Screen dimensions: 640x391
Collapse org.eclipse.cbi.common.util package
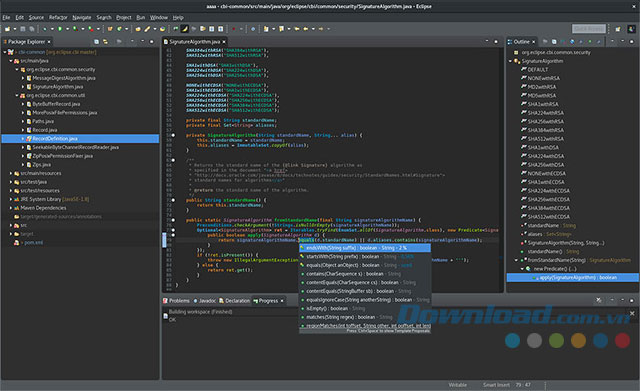[17, 96]
